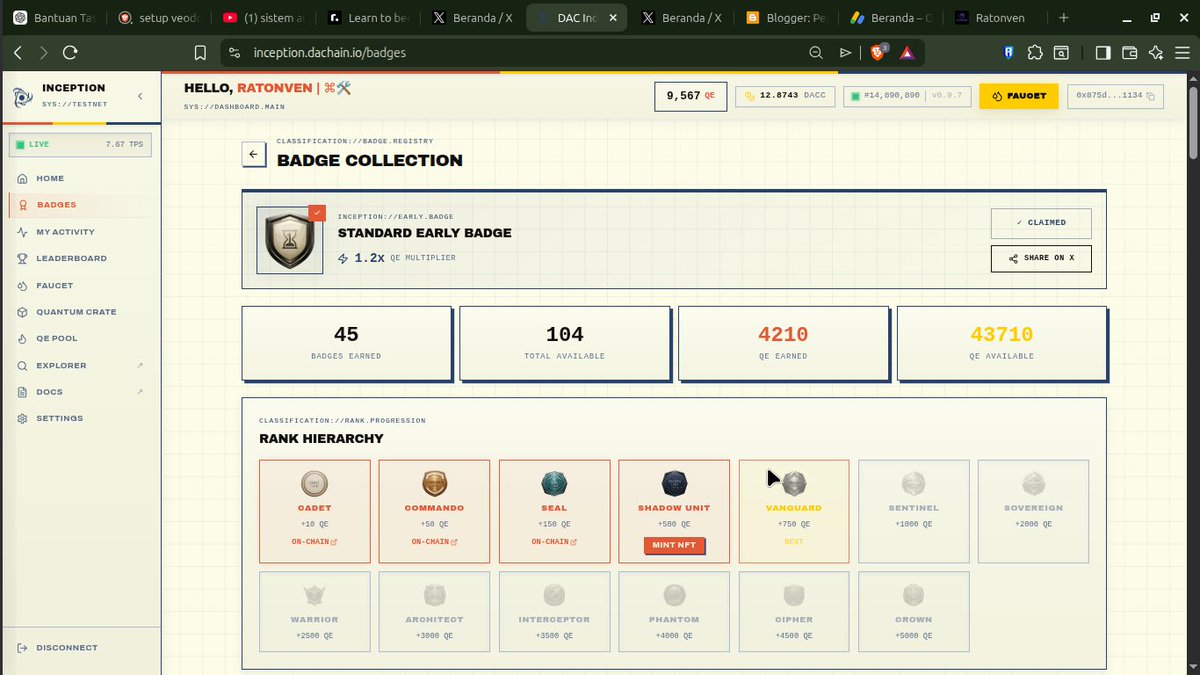The height and width of the screenshot is (675, 1200).
Task: Close the DAC Inc browser tab
Action: point(613,18)
